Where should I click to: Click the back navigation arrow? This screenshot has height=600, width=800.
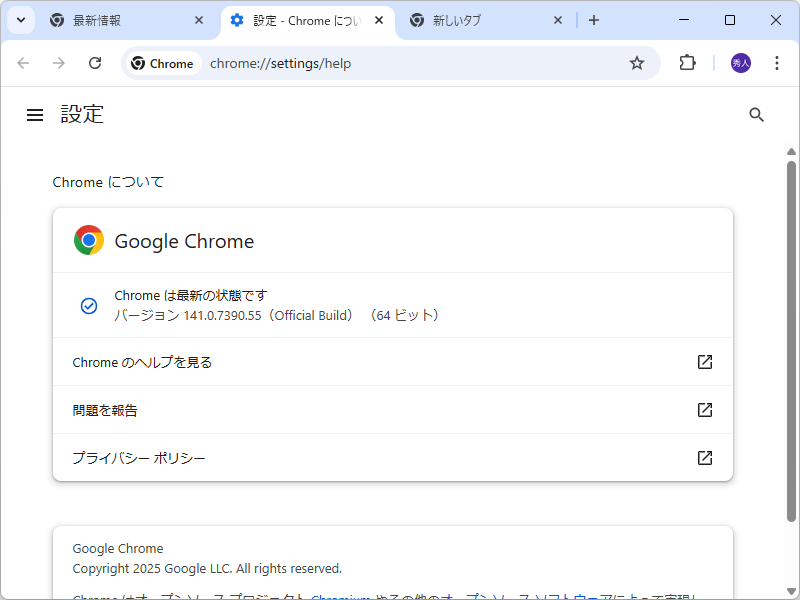click(x=23, y=62)
